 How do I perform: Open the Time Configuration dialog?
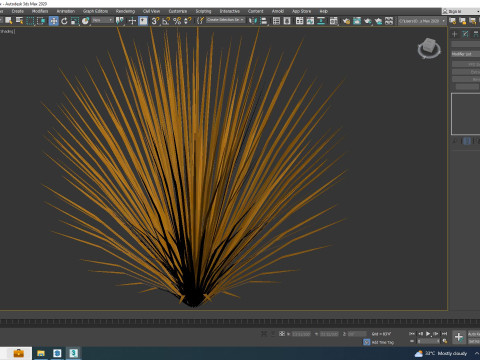pyautogui.click(x=445, y=341)
